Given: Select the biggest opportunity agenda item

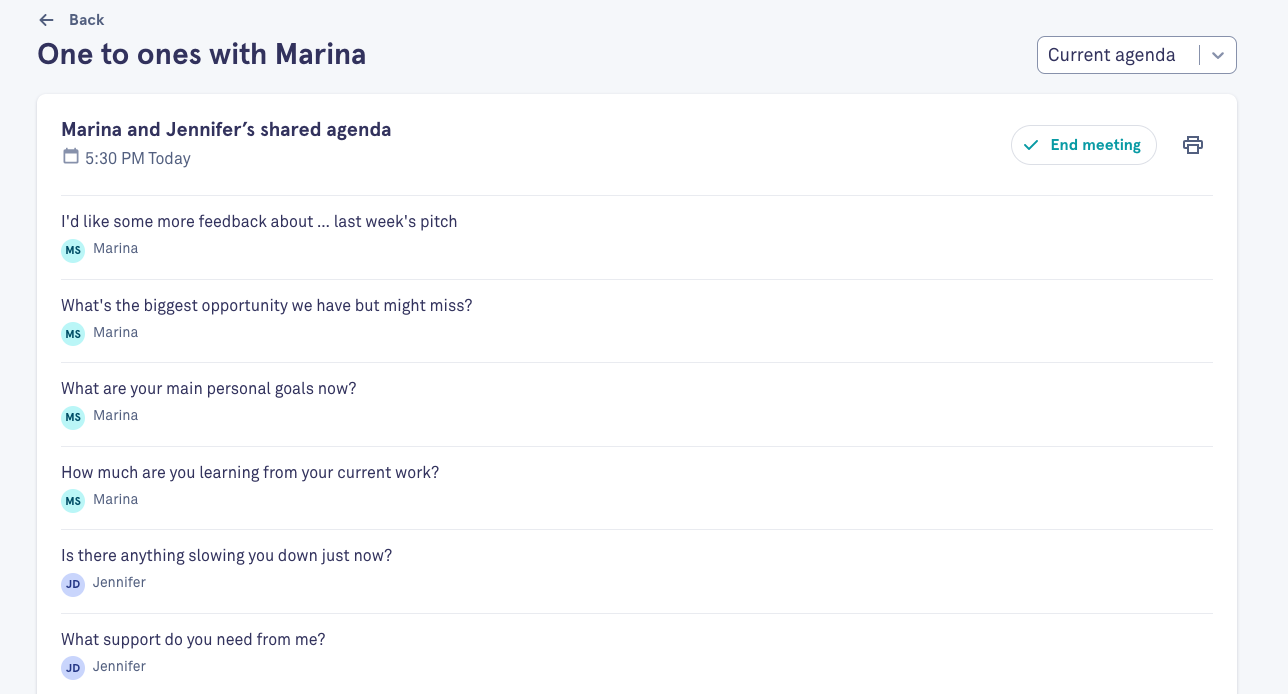Looking at the screenshot, I should (x=637, y=321).
